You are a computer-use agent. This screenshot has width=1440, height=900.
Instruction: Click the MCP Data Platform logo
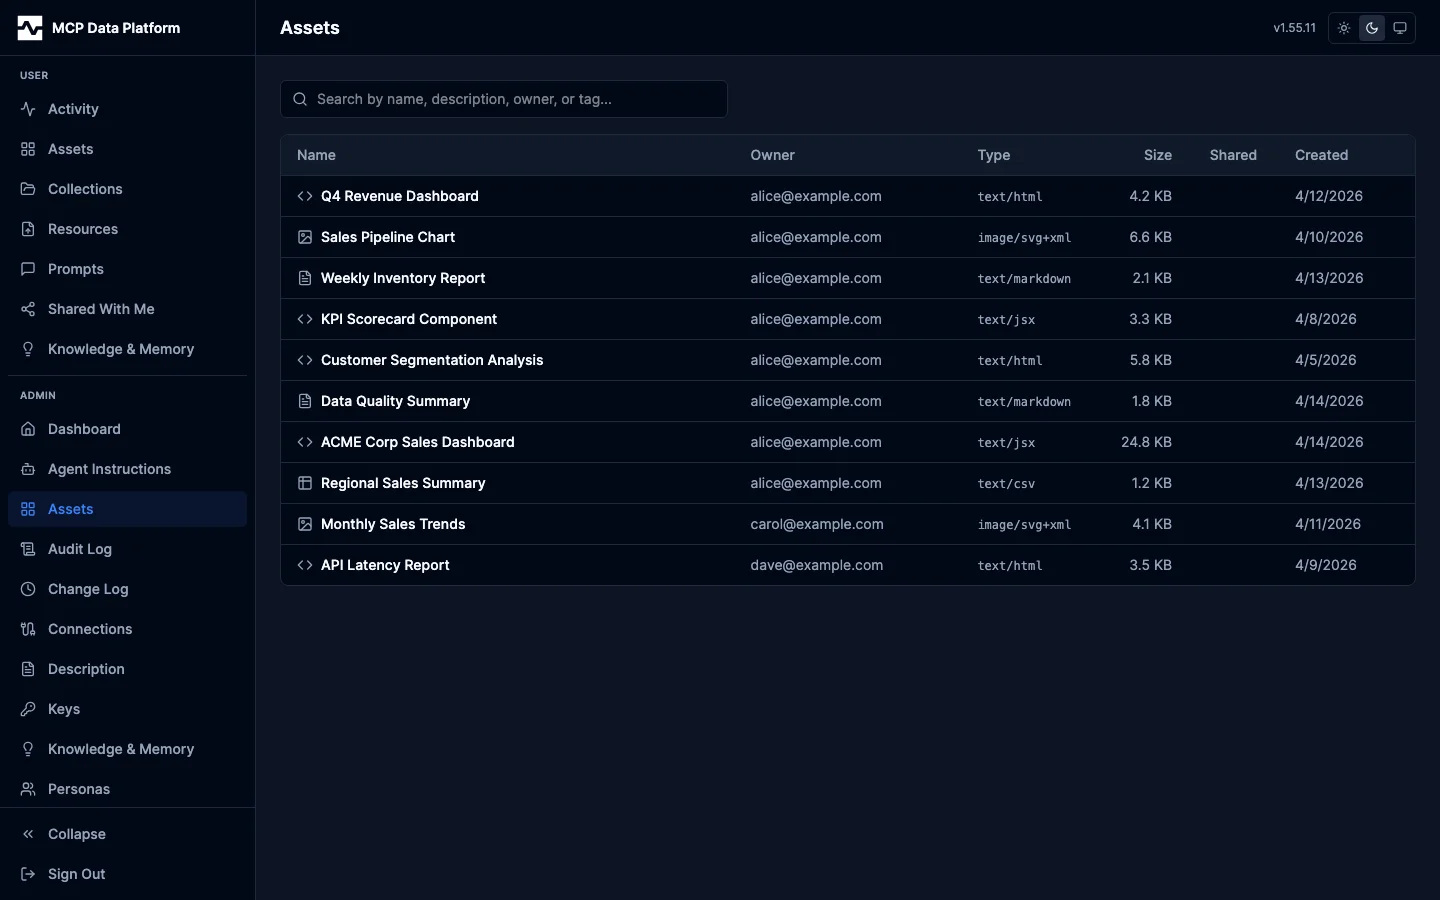(99, 27)
